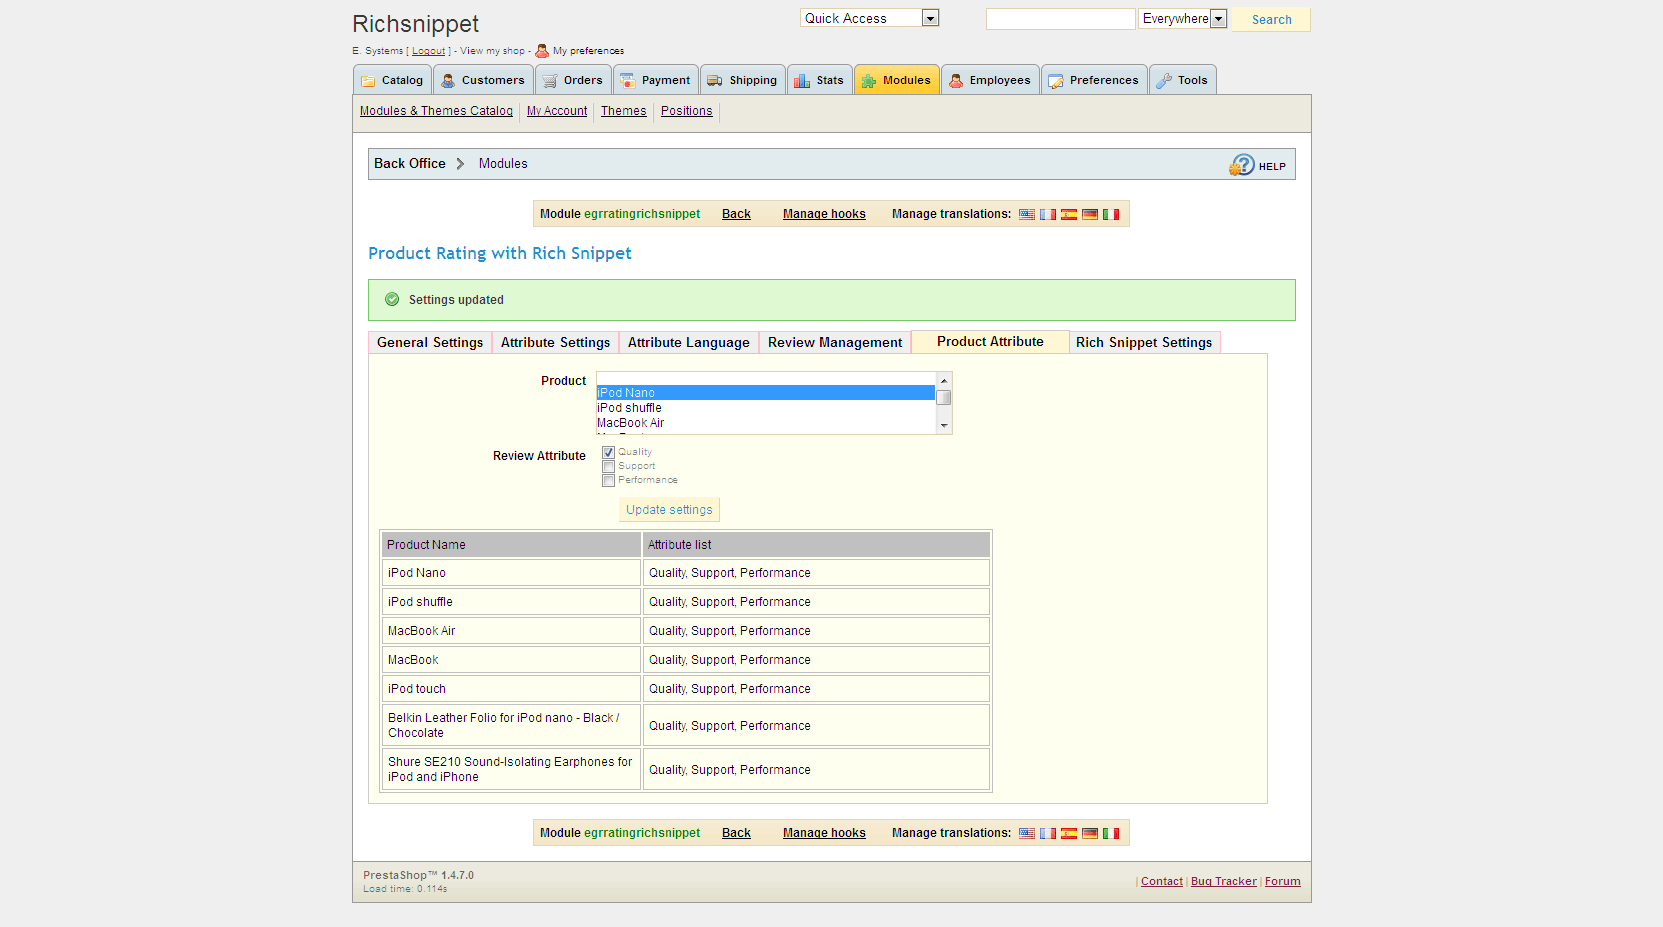Click product list scroll up arrow
This screenshot has height=927, width=1663.
(943, 380)
